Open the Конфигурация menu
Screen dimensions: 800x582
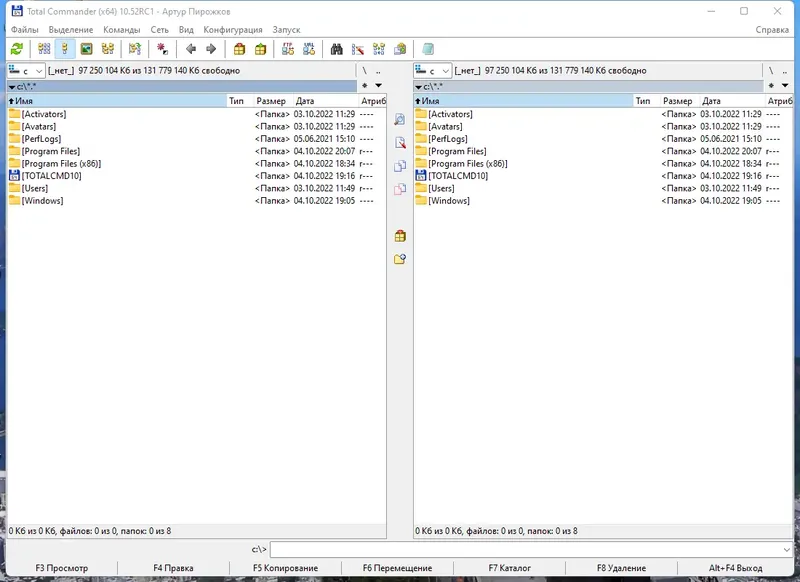coord(233,30)
